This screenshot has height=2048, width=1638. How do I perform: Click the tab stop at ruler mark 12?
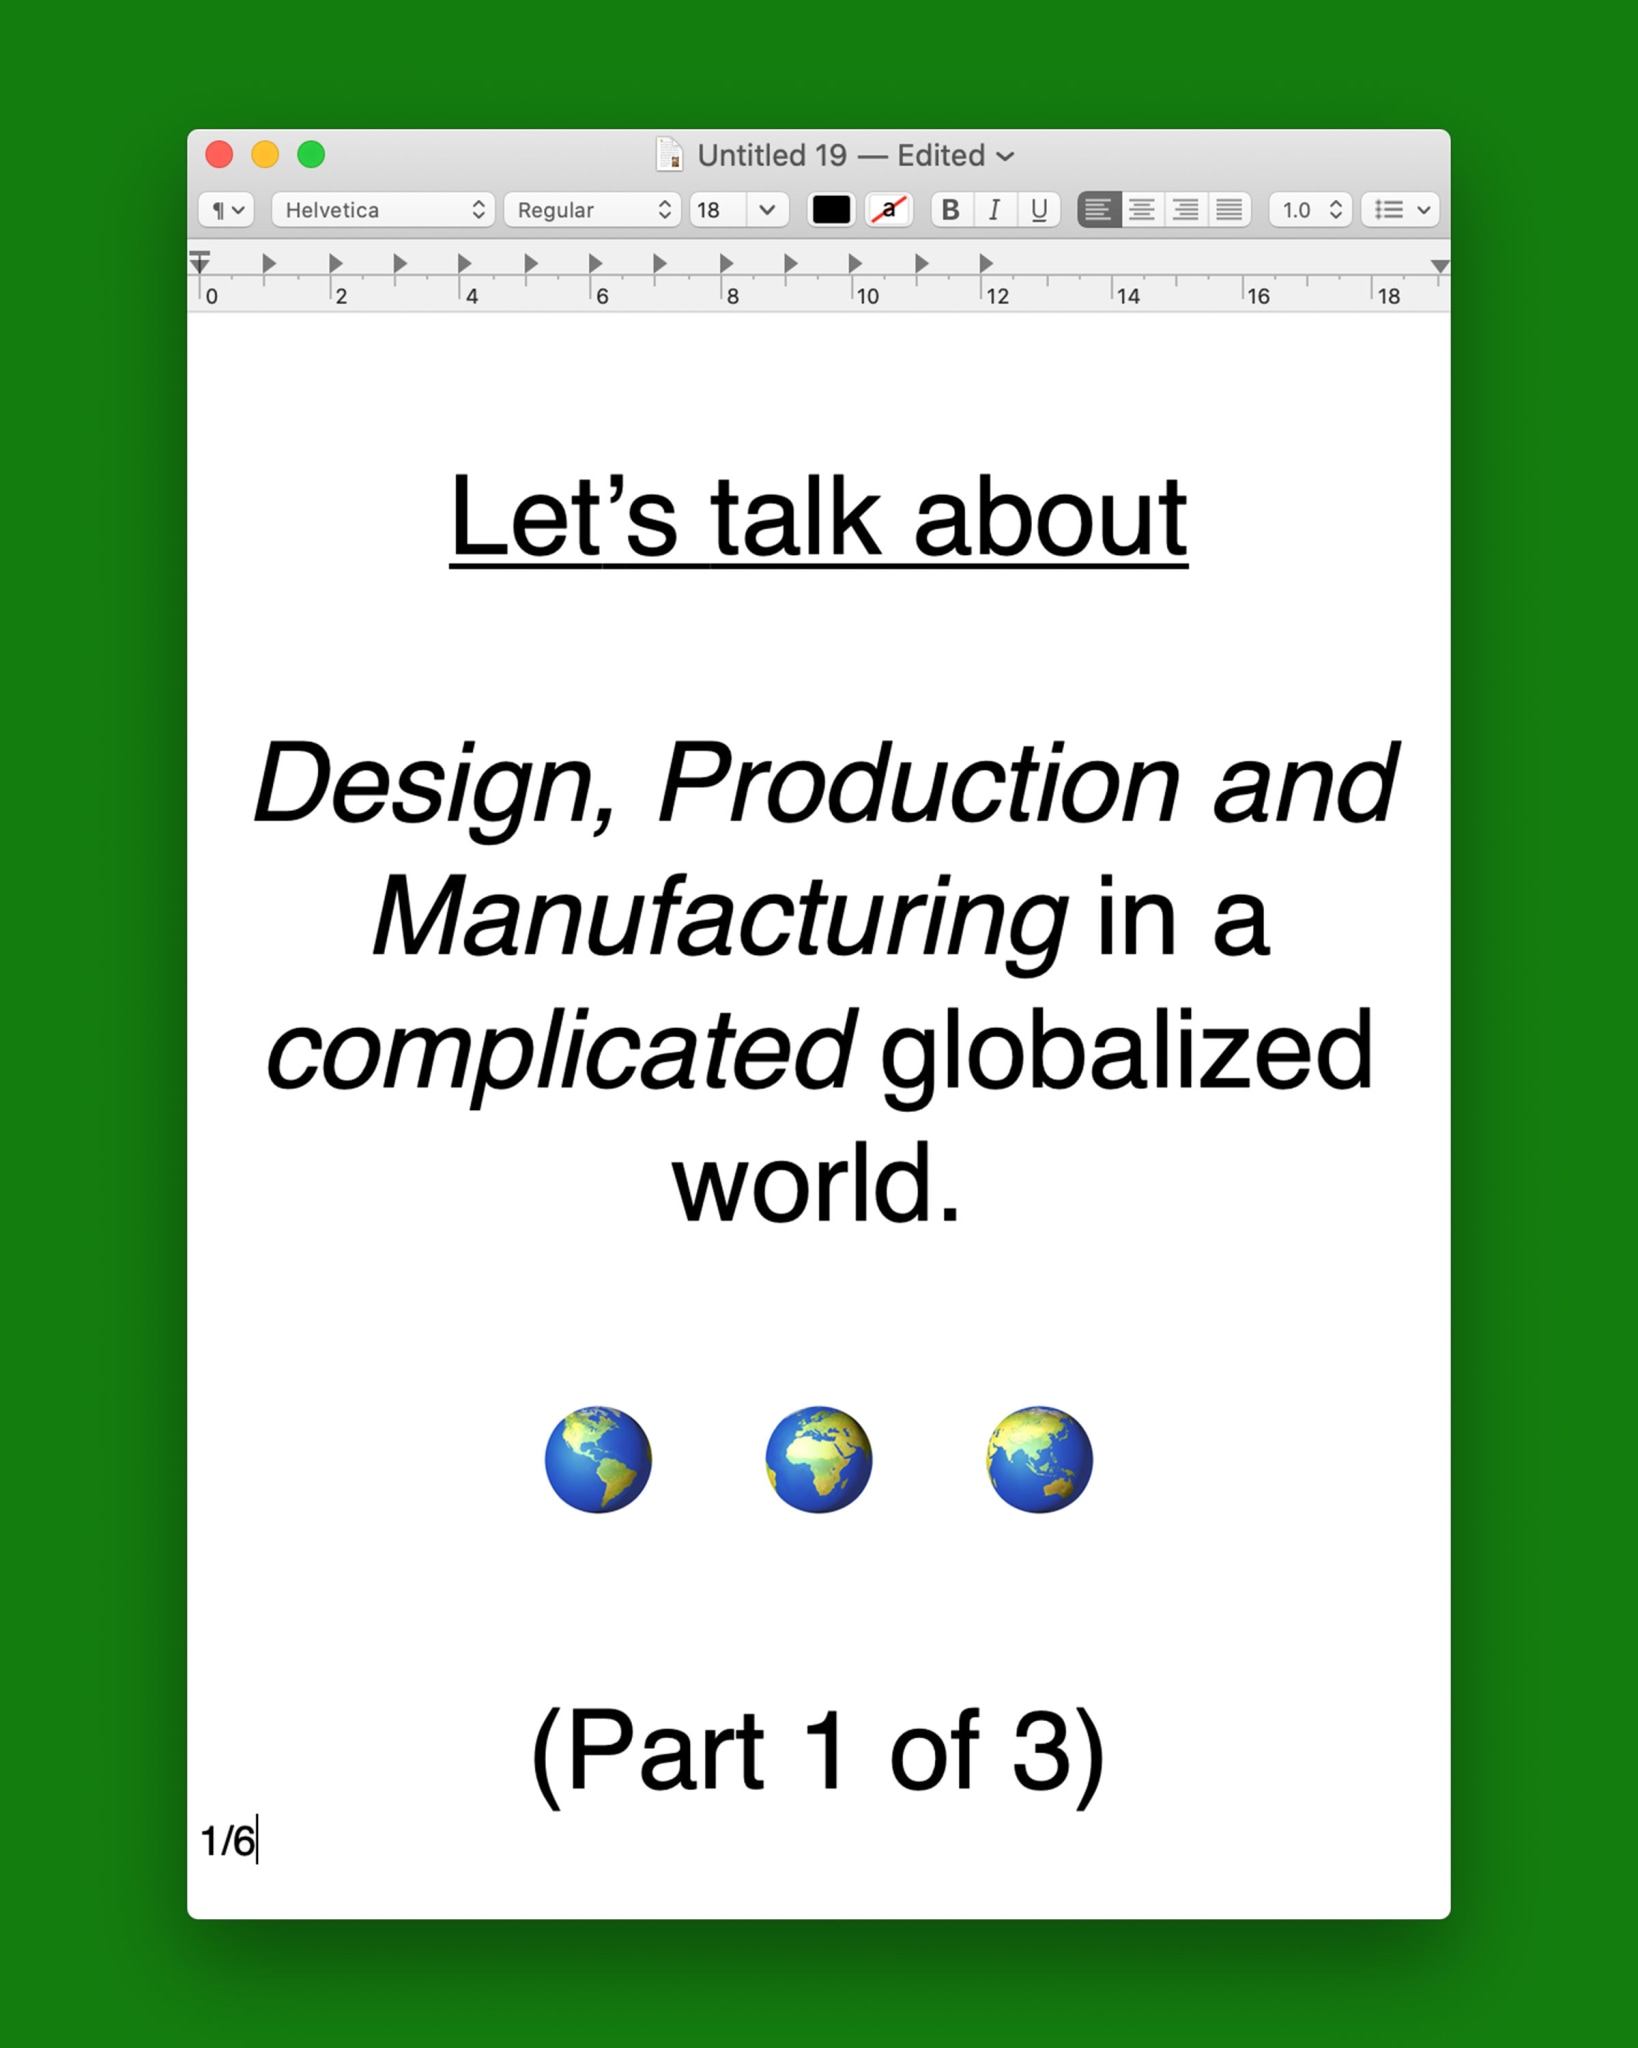986,263
